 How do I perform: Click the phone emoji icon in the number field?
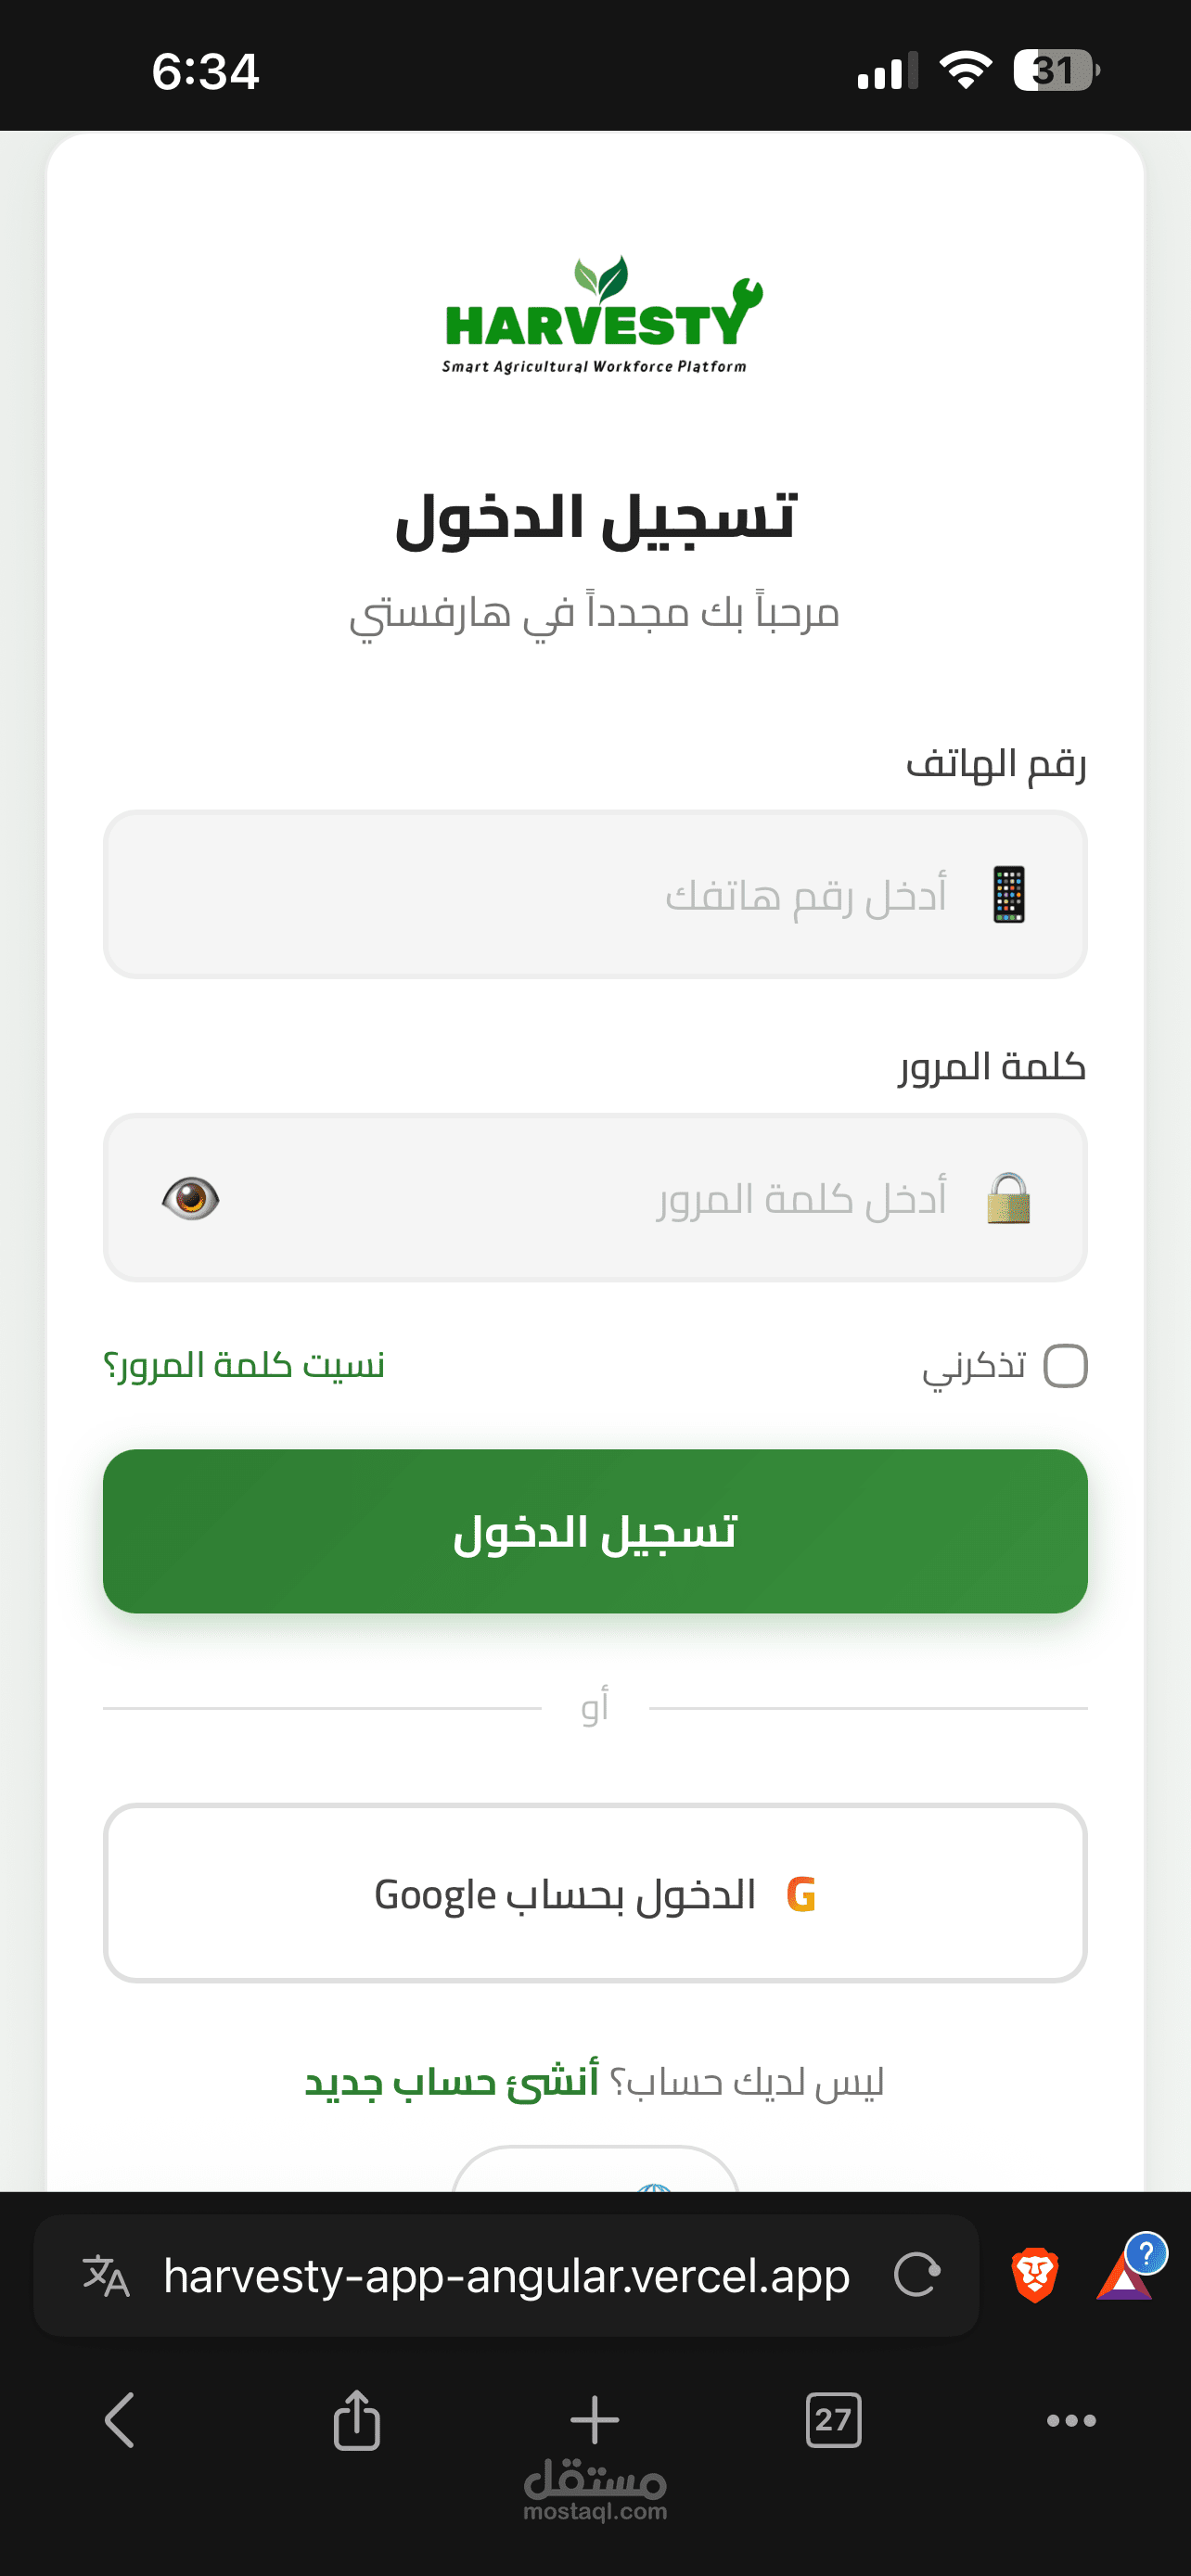click(1008, 894)
